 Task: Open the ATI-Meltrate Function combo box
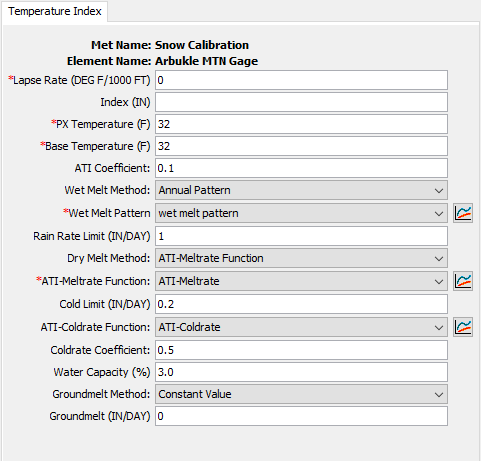301,281
